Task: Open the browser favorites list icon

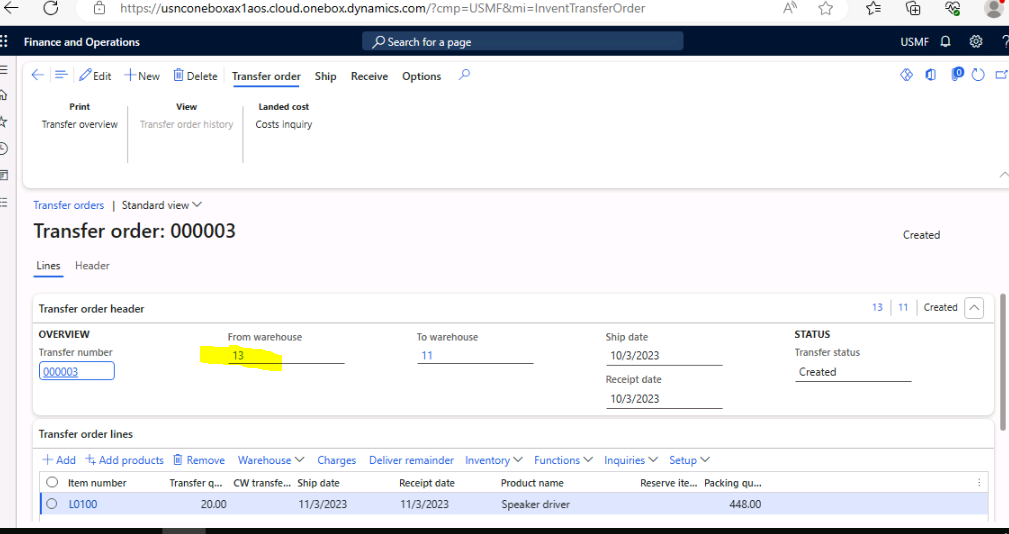Action: tap(873, 8)
